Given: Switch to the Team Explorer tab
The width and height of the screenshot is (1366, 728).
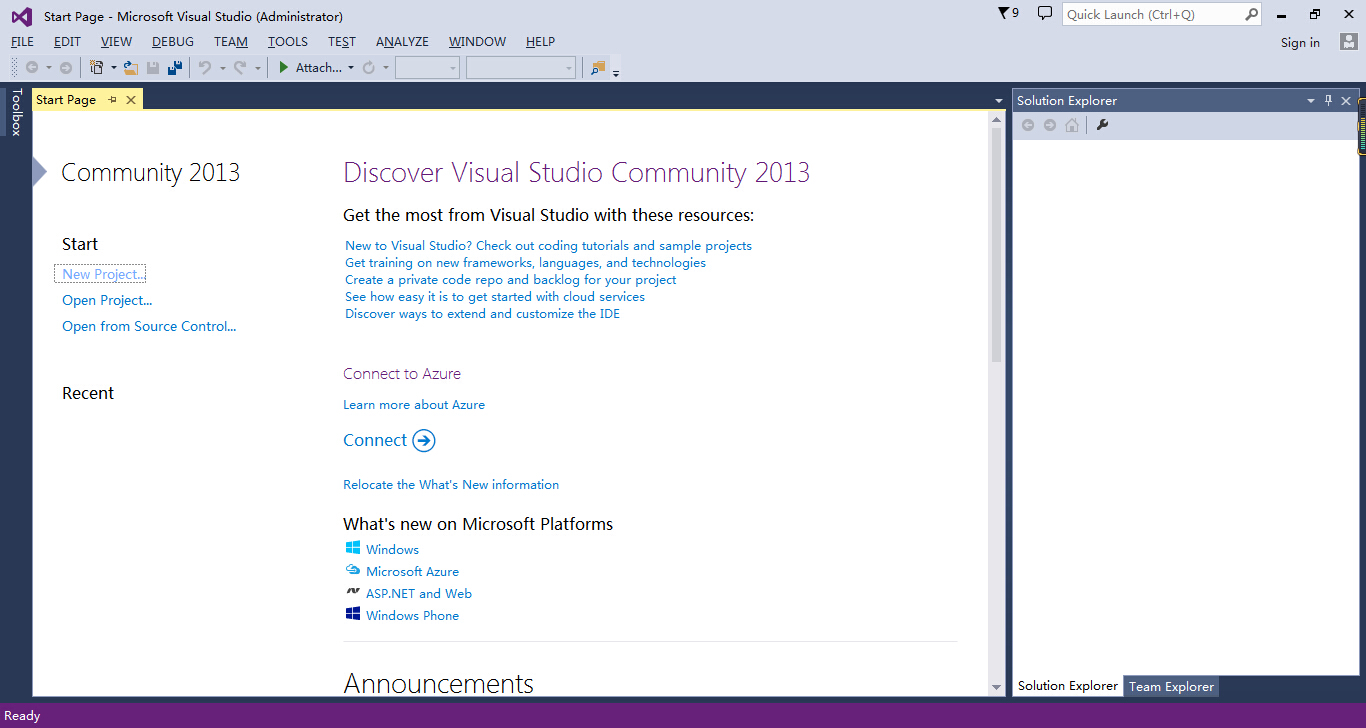Looking at the screenshot, I should 1171,686.
